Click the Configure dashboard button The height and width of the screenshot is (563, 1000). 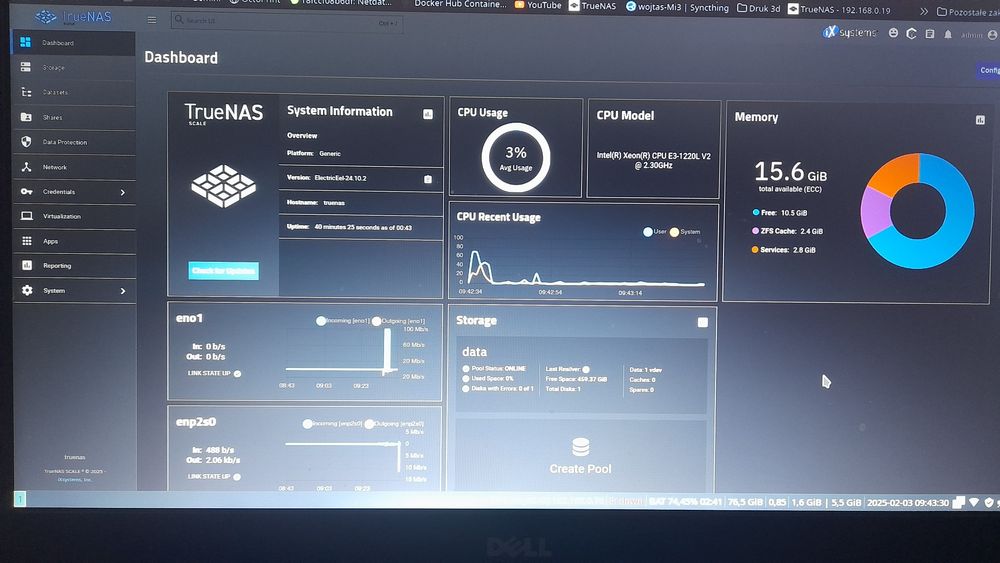tap(988, 70)
